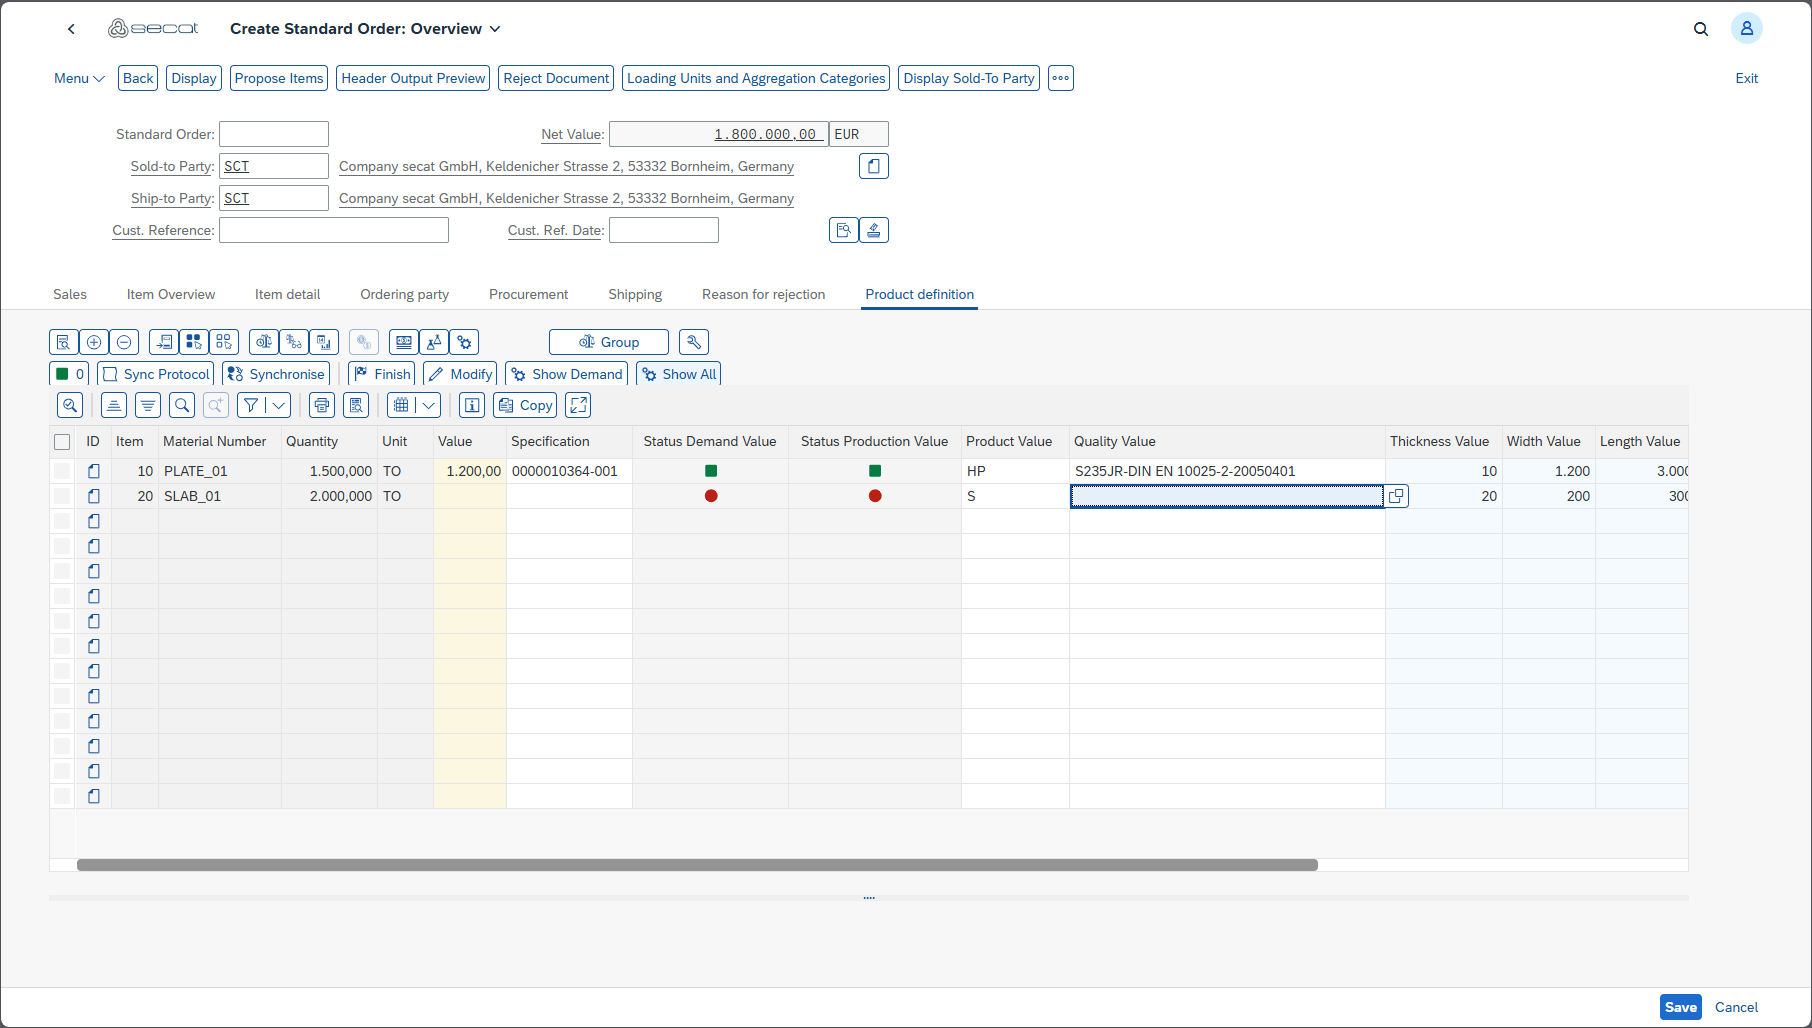Click the minus circle remove item icon
This screenshot has width=1812, height=1028.
pyautogui.click(x=124, y=342)
